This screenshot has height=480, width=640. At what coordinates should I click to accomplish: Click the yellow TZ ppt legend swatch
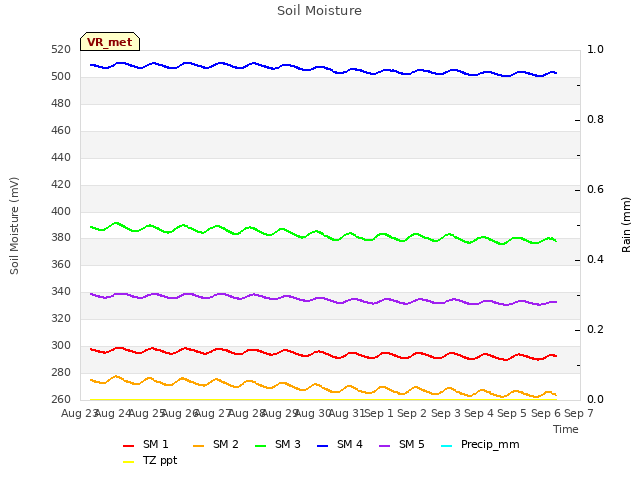(129, 462)
